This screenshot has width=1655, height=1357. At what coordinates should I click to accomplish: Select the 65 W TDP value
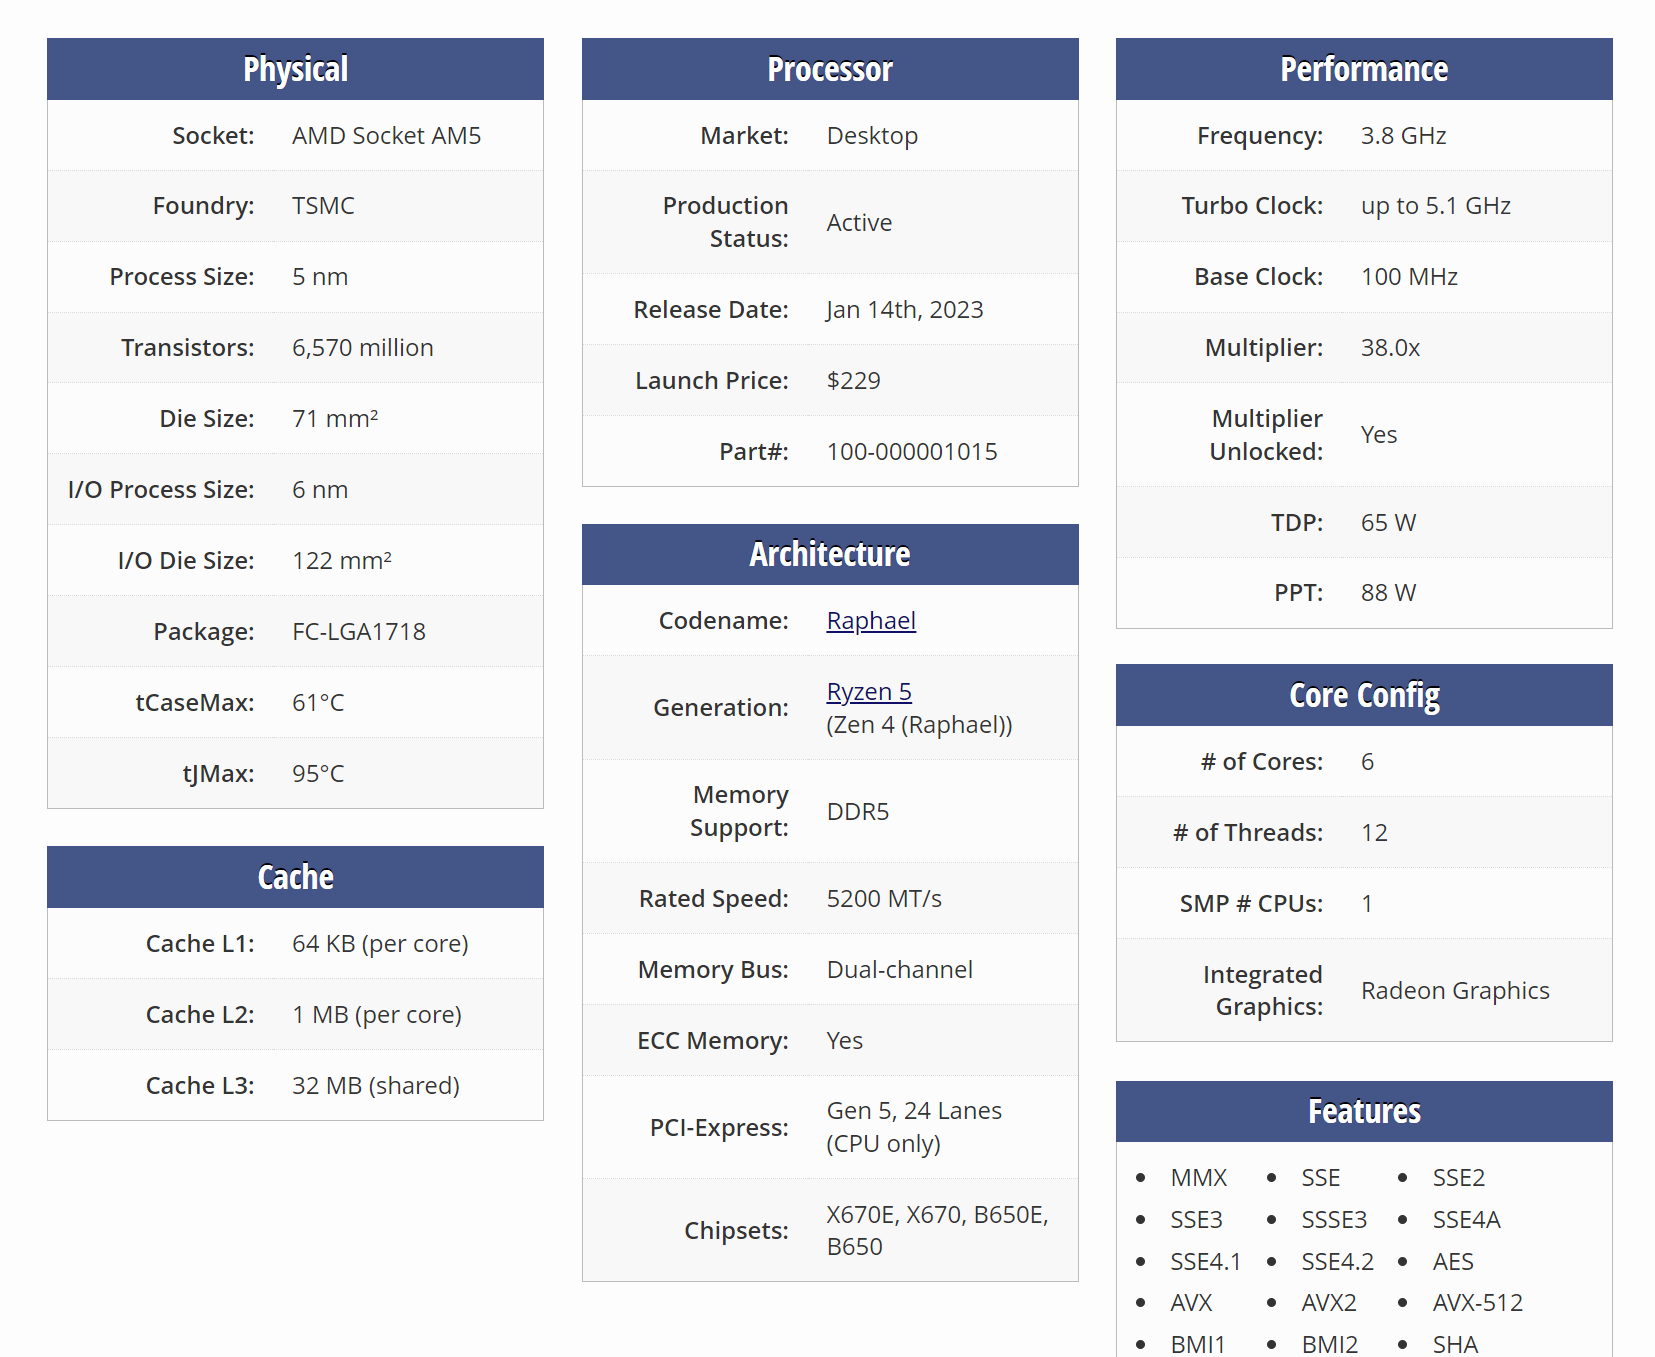point(1388,523)
